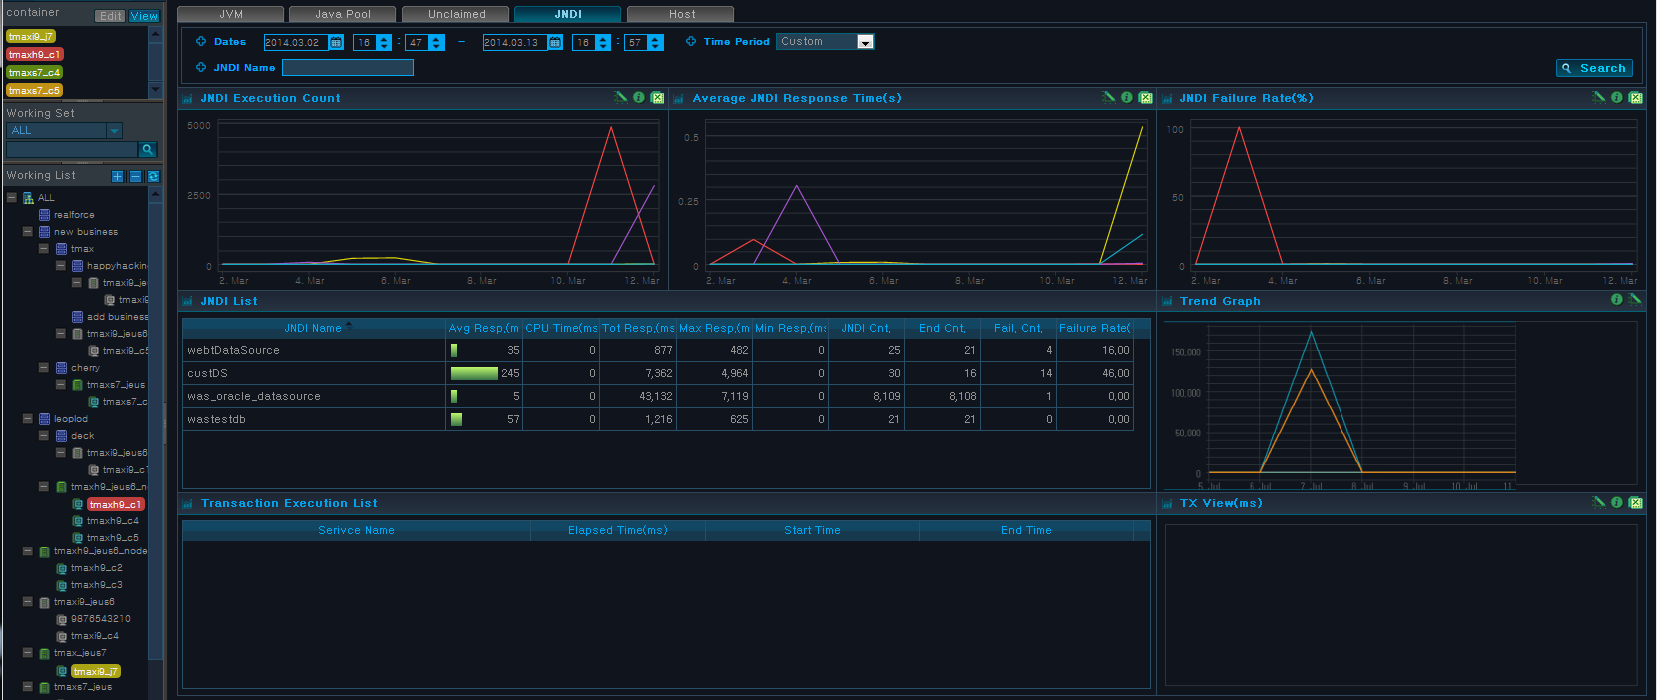Adjust the start minute 47 stepper
This screenshot has width=1657, height=700.
pos(437,42)
